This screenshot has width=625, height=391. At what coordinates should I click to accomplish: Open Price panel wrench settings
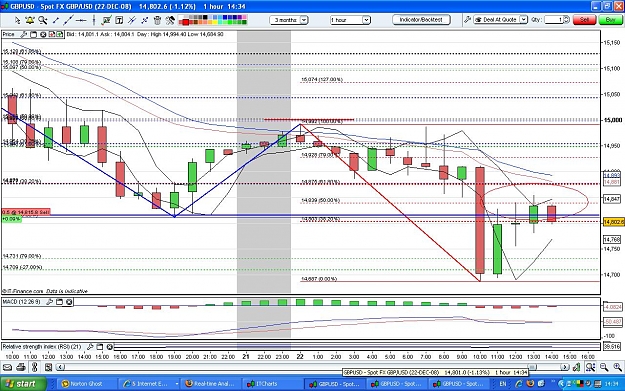[x=24, y=35]
